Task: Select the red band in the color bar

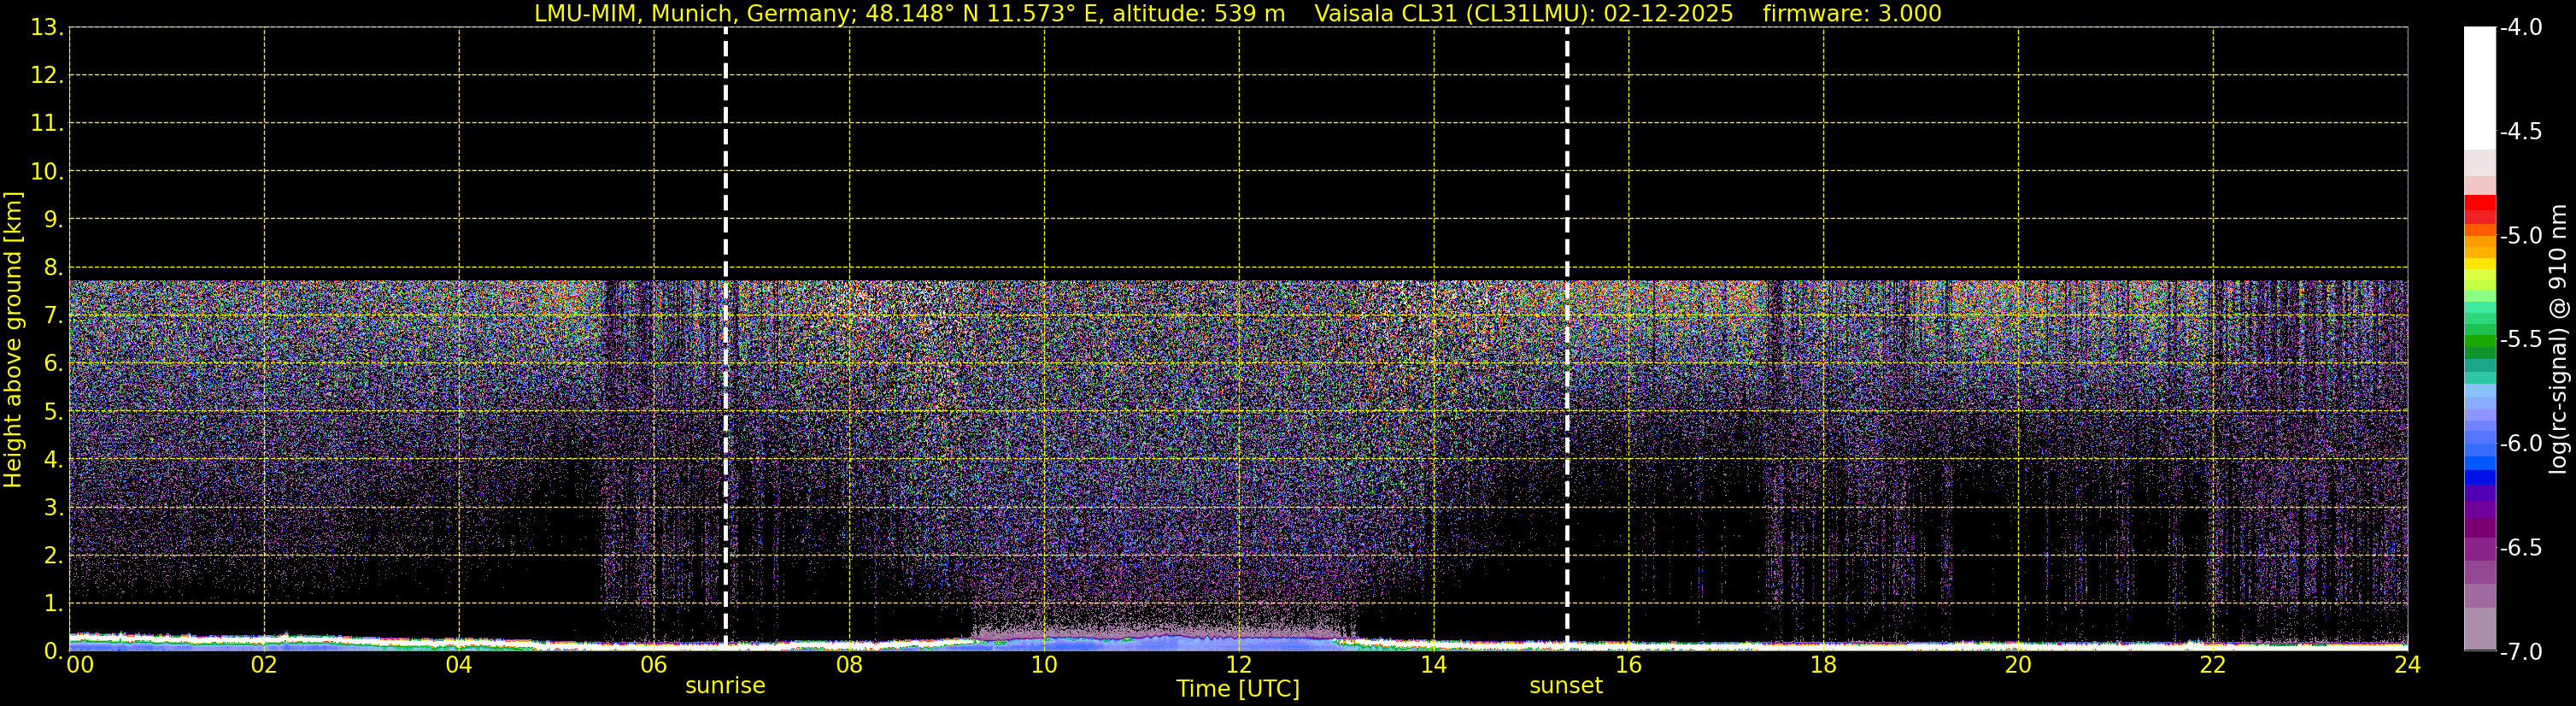Action: (x=2479, y=204)
